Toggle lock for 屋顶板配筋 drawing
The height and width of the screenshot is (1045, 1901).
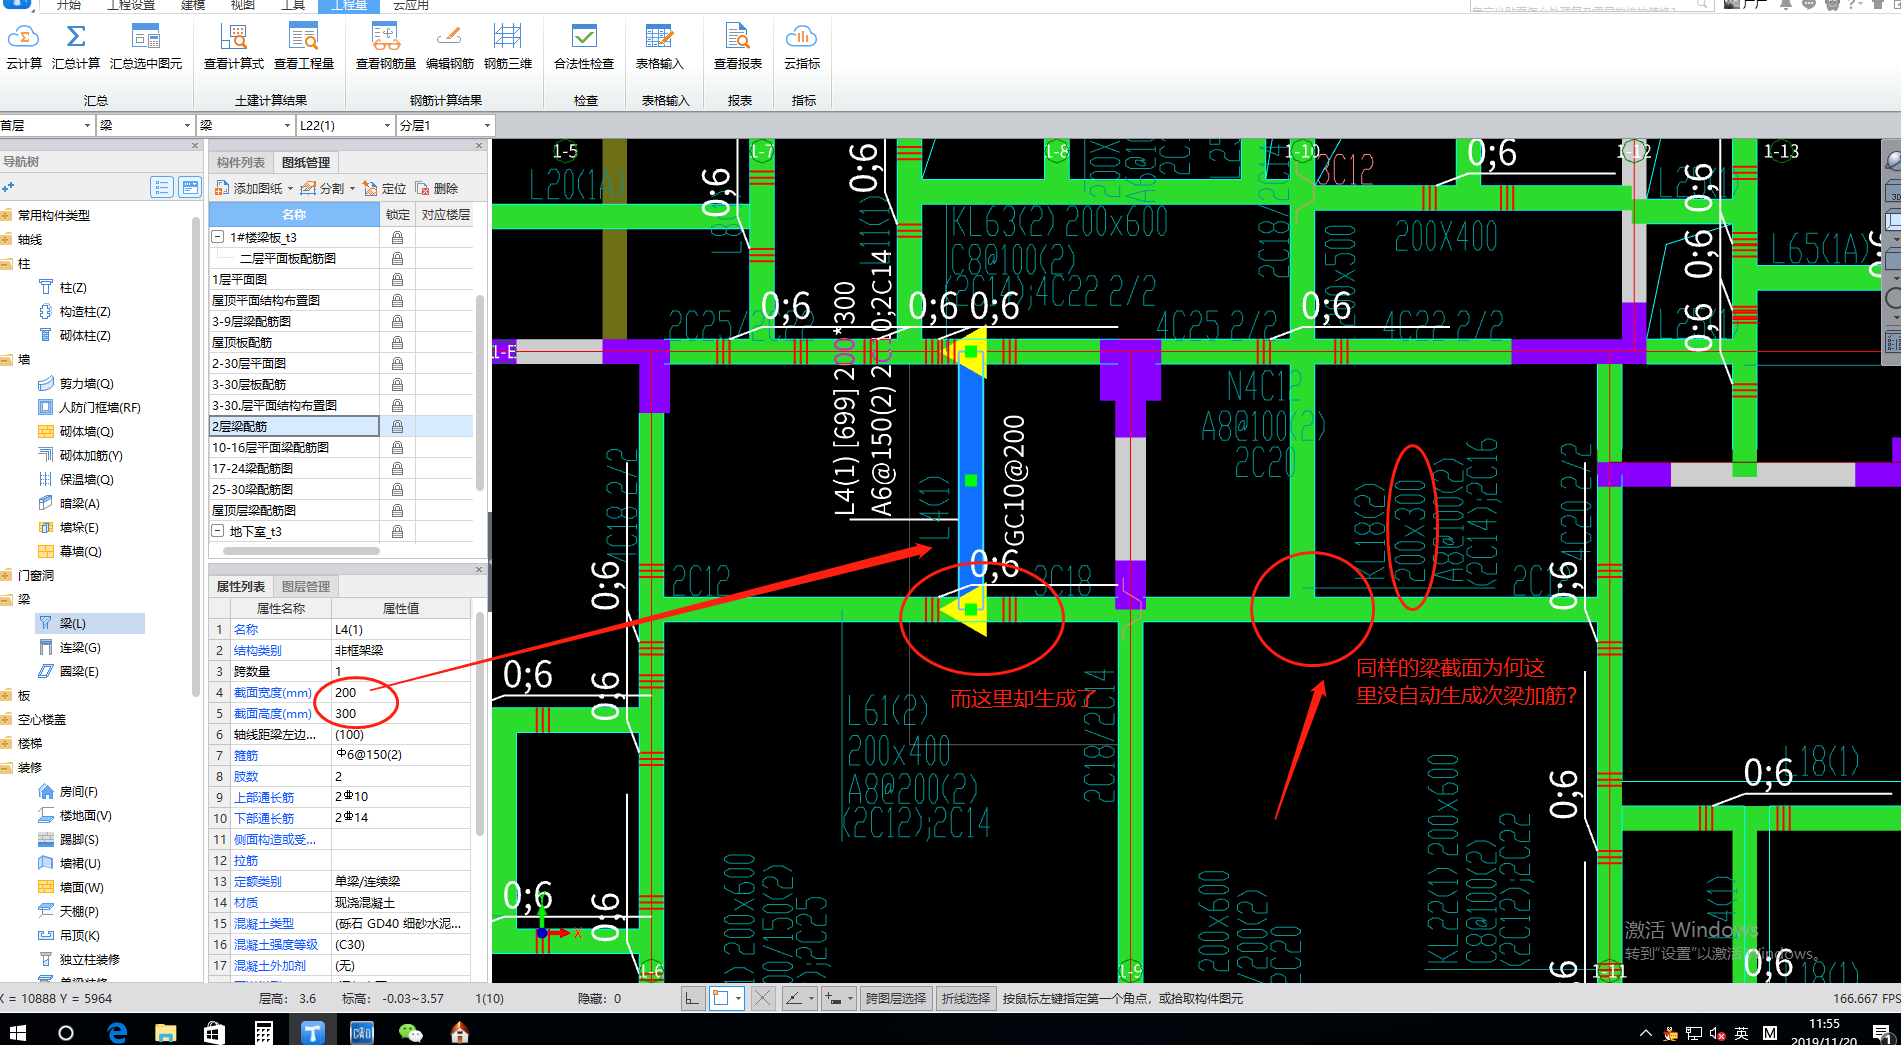(397, 342)
